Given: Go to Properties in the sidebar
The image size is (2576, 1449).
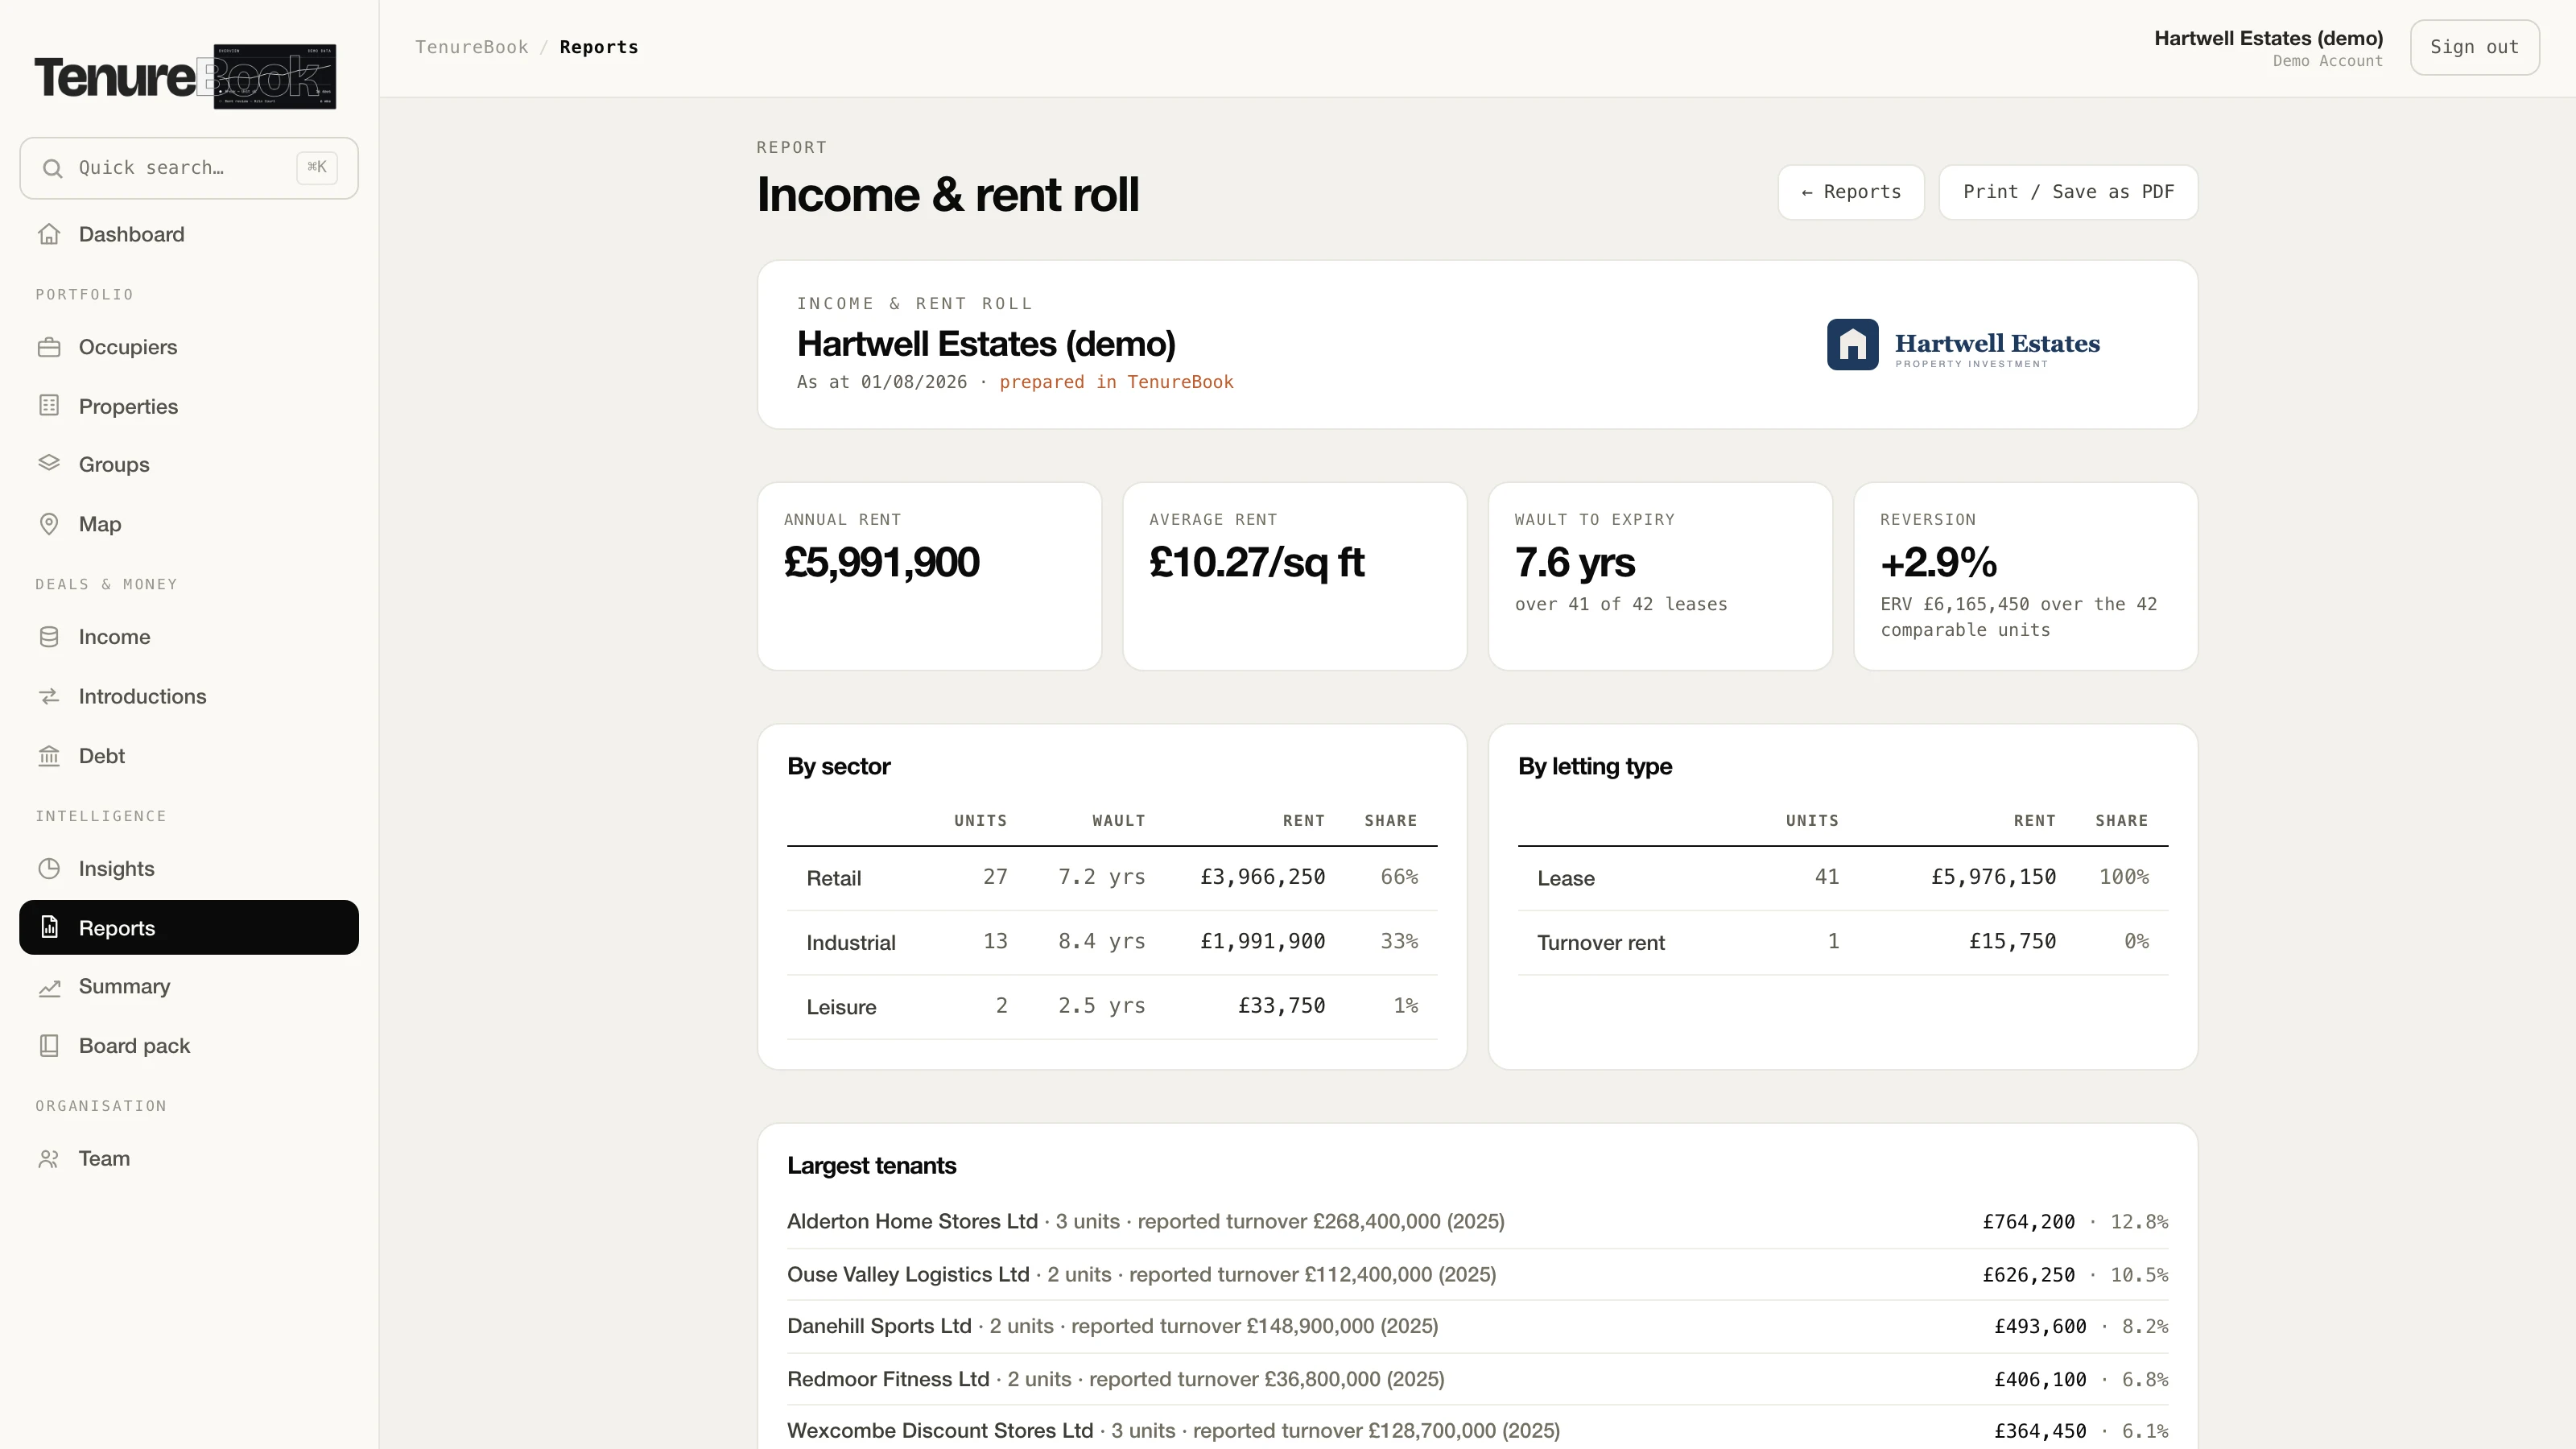Looking at the screenshot, I should tap(189, 406).
